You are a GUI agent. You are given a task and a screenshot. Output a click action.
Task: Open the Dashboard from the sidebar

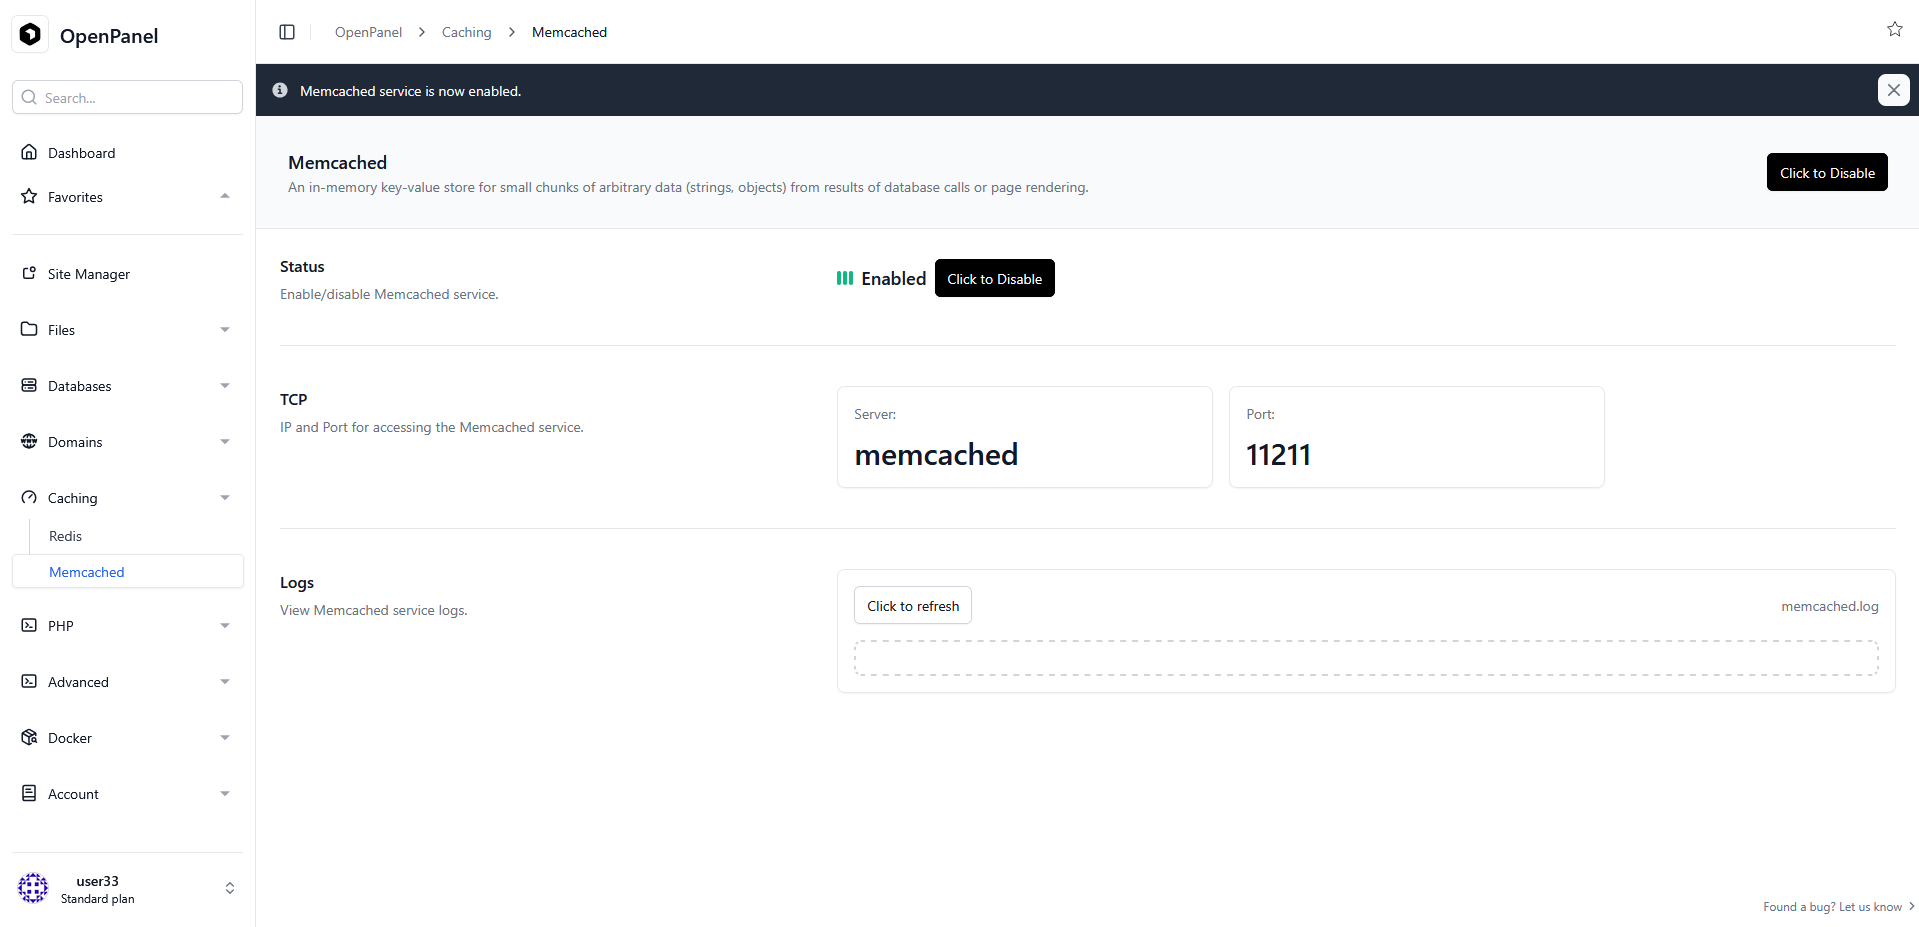[81, 152]
